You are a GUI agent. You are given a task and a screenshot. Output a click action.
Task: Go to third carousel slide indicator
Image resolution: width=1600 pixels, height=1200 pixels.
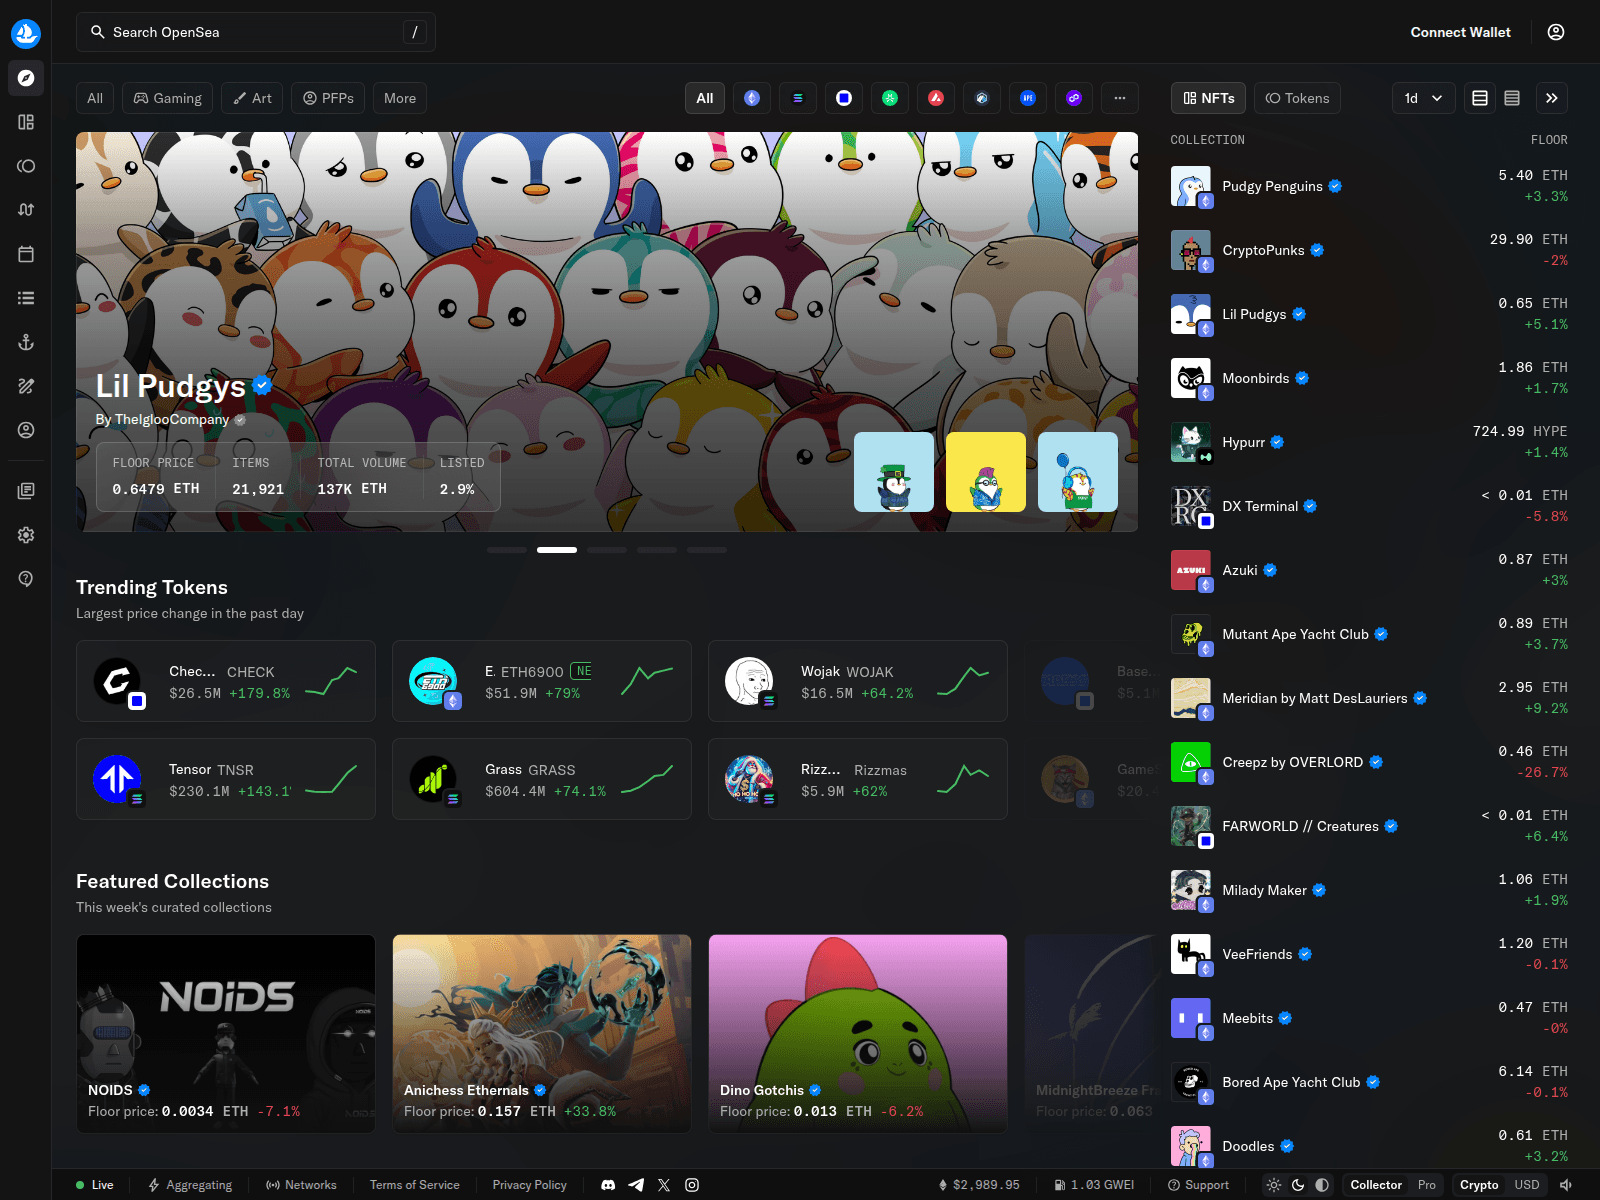pos(607,550)
